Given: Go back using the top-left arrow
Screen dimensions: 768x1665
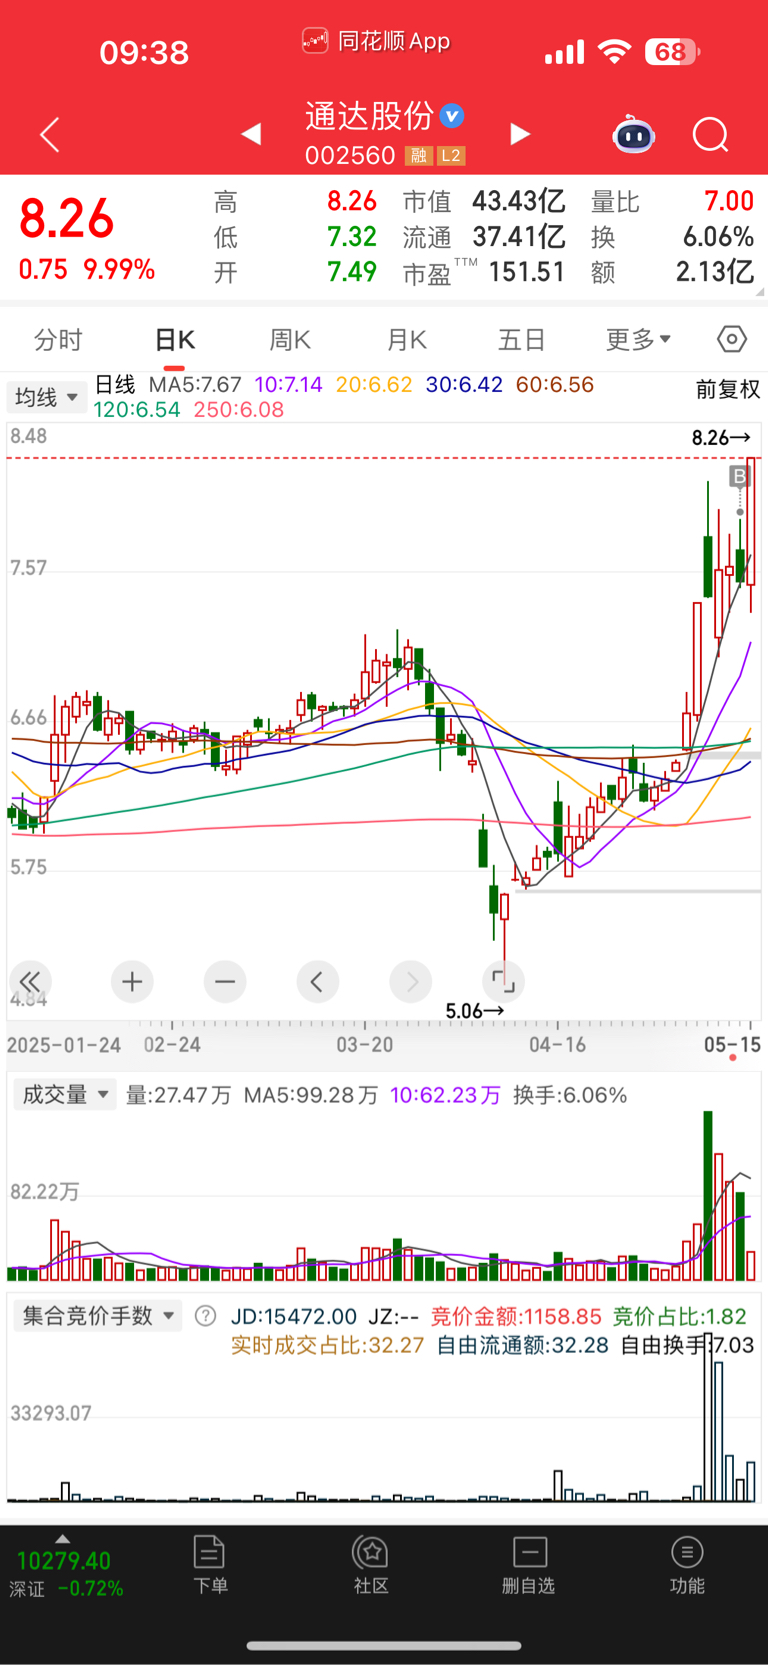Looking at the screenshot, I should (50, 134).
